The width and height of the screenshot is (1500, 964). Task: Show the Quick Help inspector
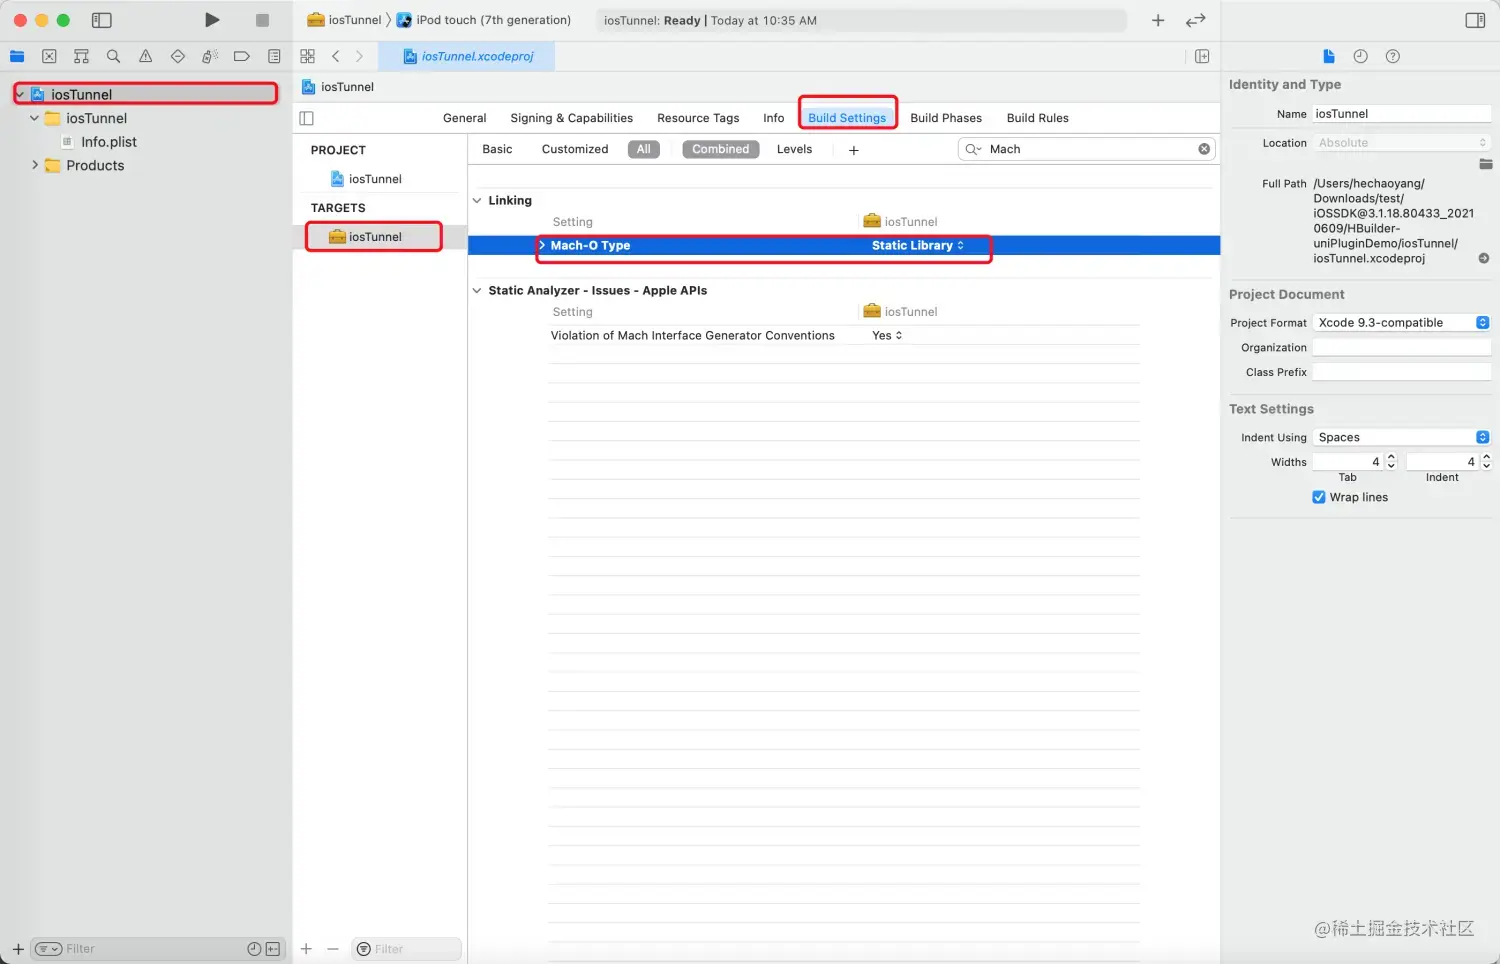(x=1392, y=56)
